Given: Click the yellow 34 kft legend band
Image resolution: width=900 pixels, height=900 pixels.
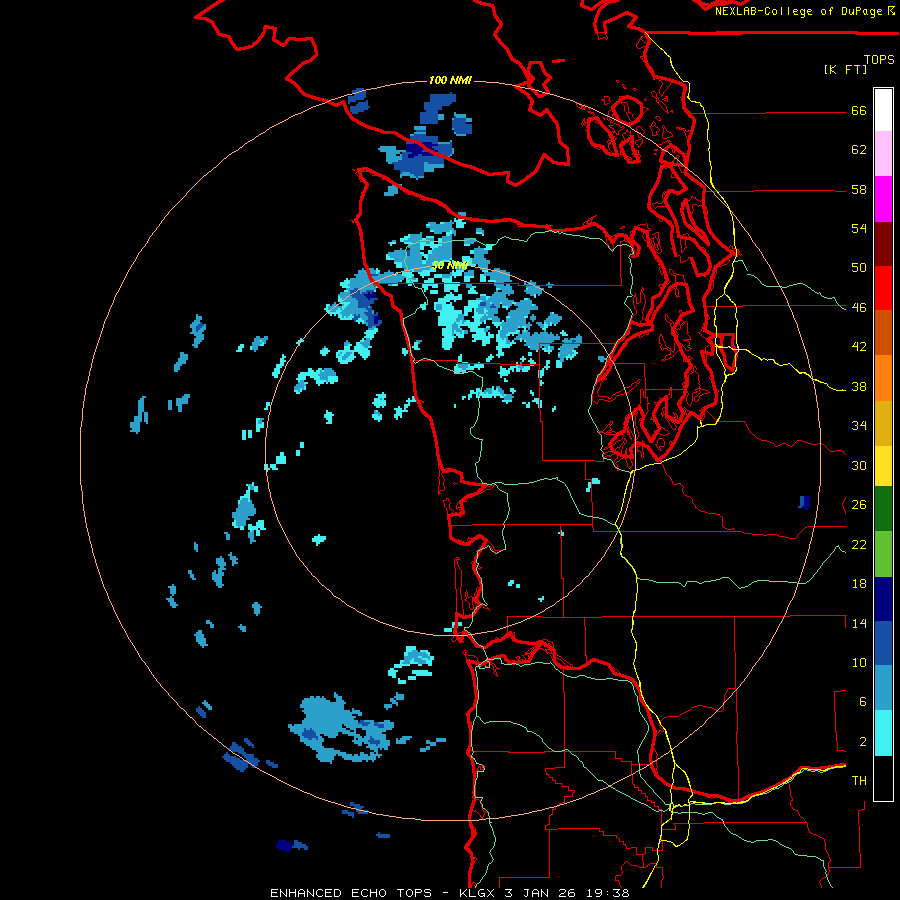Looking at the screenshot, I should coord(883,466).
